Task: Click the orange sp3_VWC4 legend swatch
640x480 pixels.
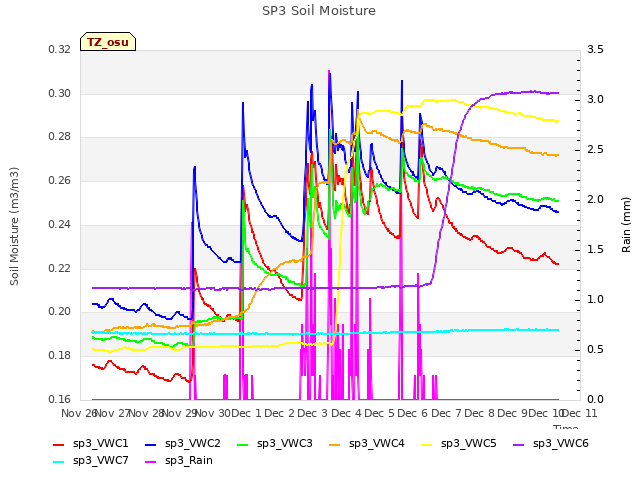Action: 335,444
